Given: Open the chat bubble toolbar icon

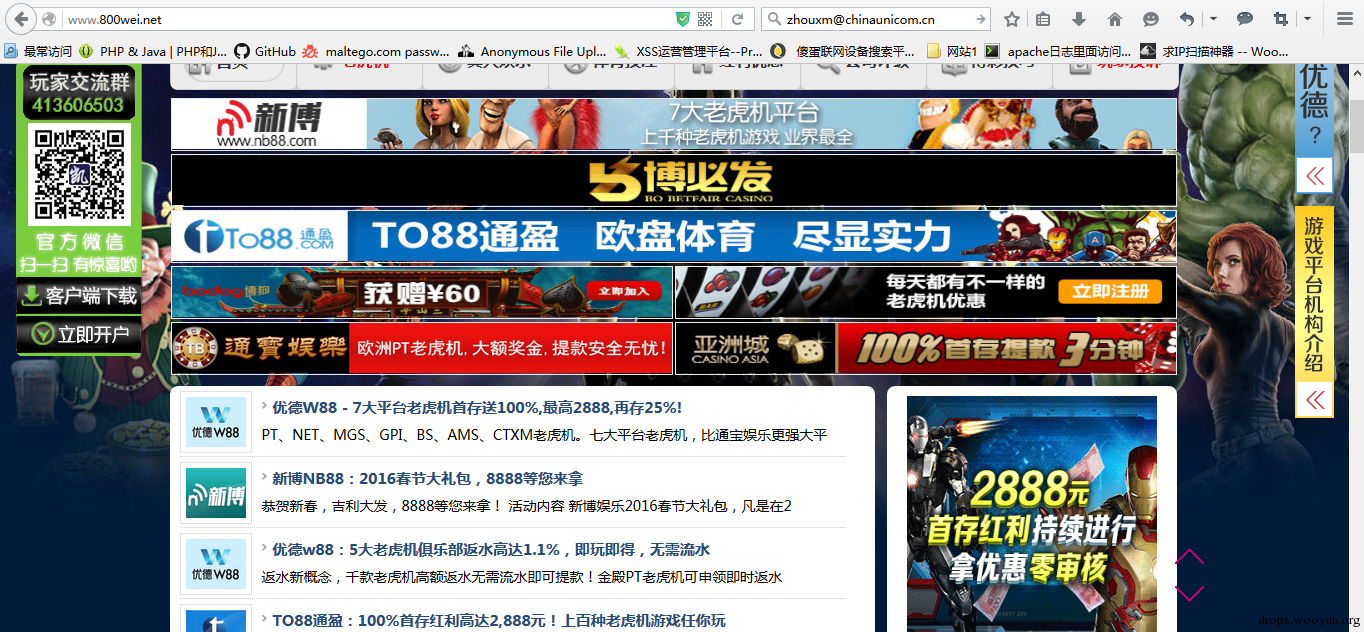Looking at the screenshot, I should click(x=1245, y=19).
